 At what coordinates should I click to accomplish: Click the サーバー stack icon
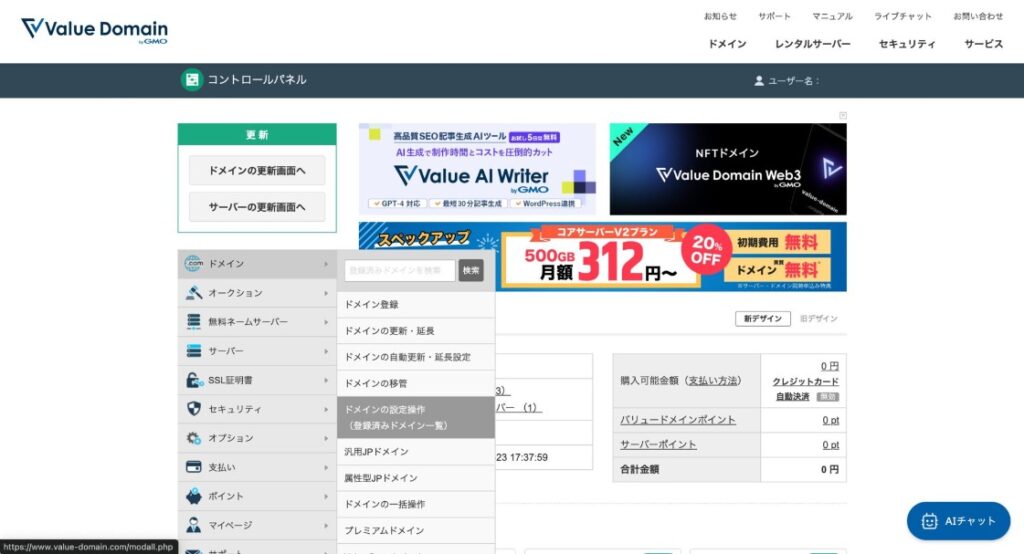(193, 351)
